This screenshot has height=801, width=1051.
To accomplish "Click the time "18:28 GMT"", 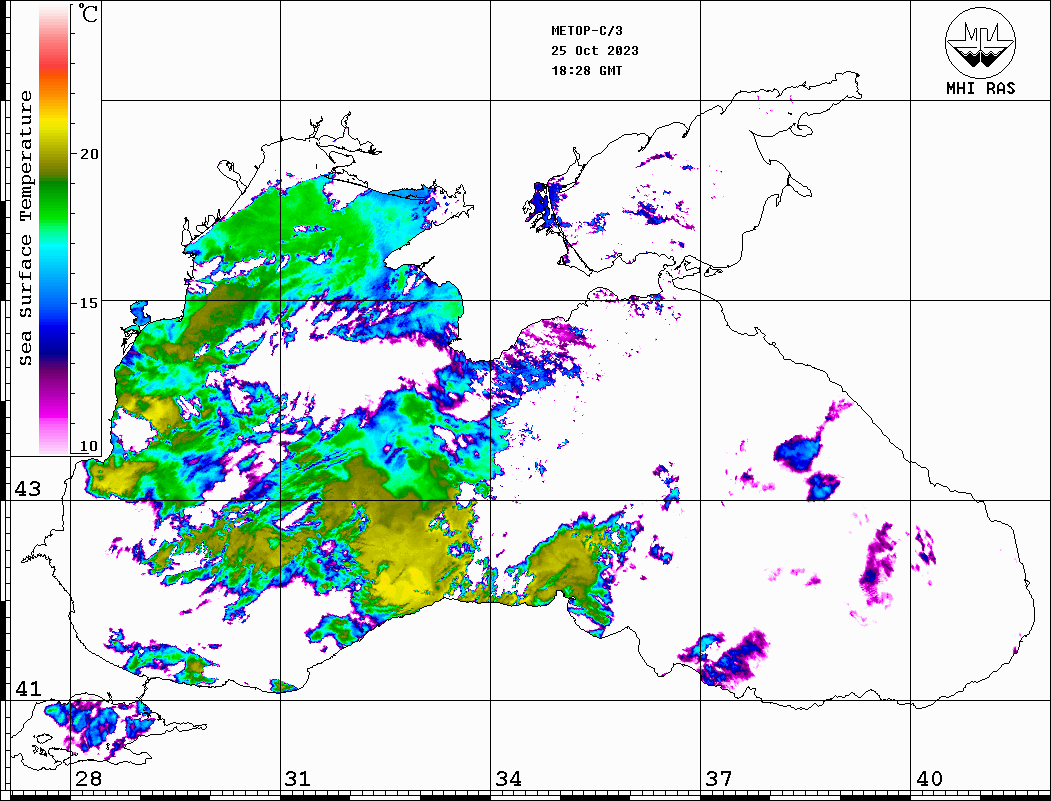I will click(x=587, y=70).
